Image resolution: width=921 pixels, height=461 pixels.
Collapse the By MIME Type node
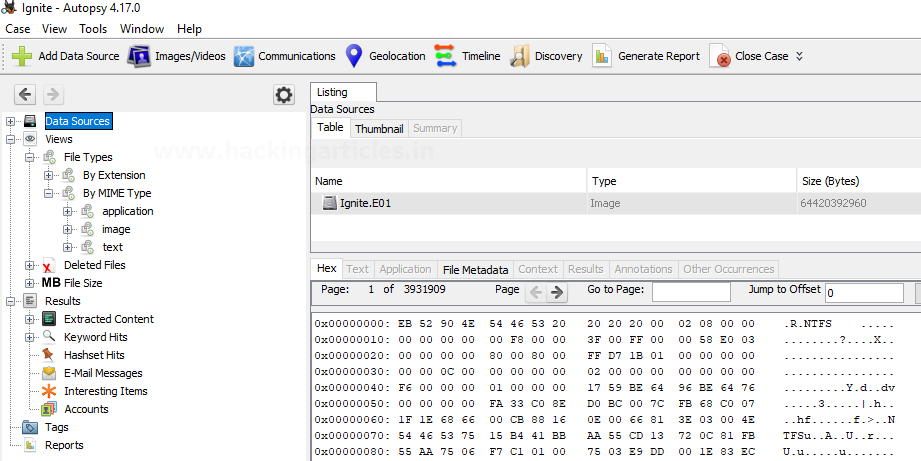coord(48,193)
